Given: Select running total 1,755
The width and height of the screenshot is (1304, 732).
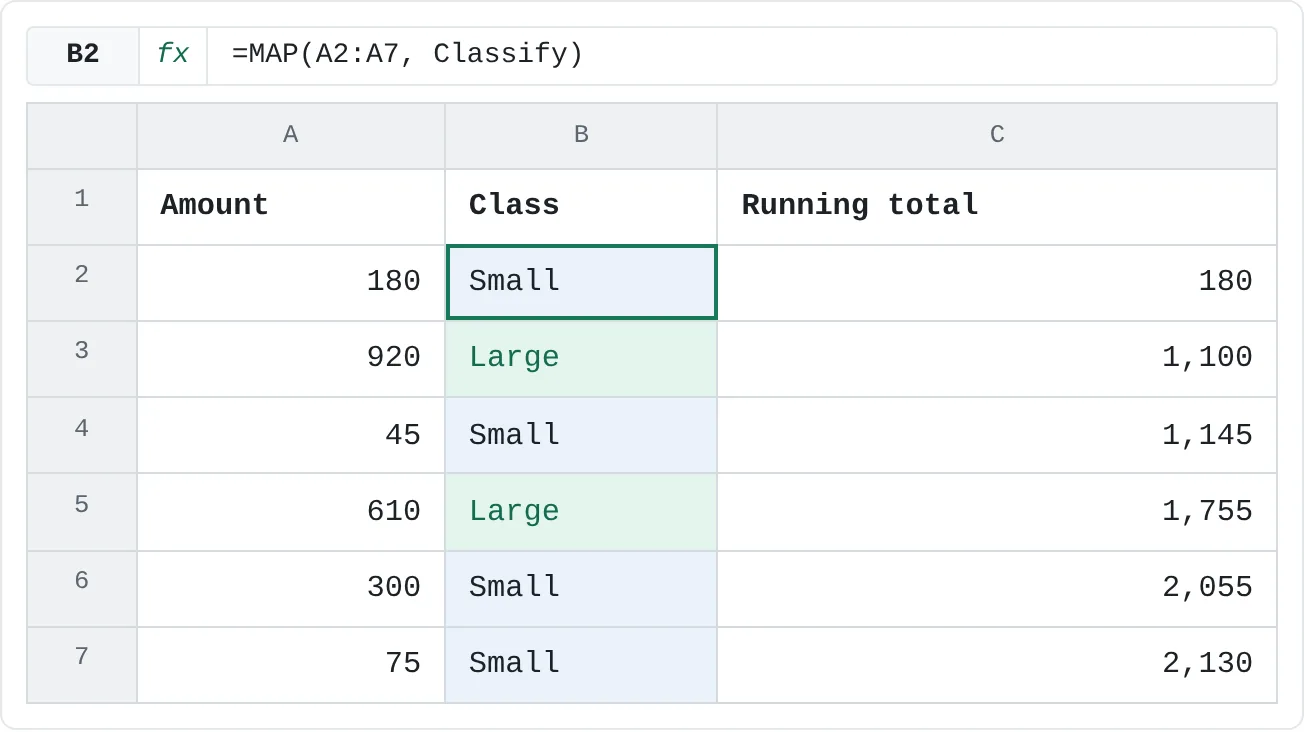Looking at the screenshot, I should click(997, 511).
